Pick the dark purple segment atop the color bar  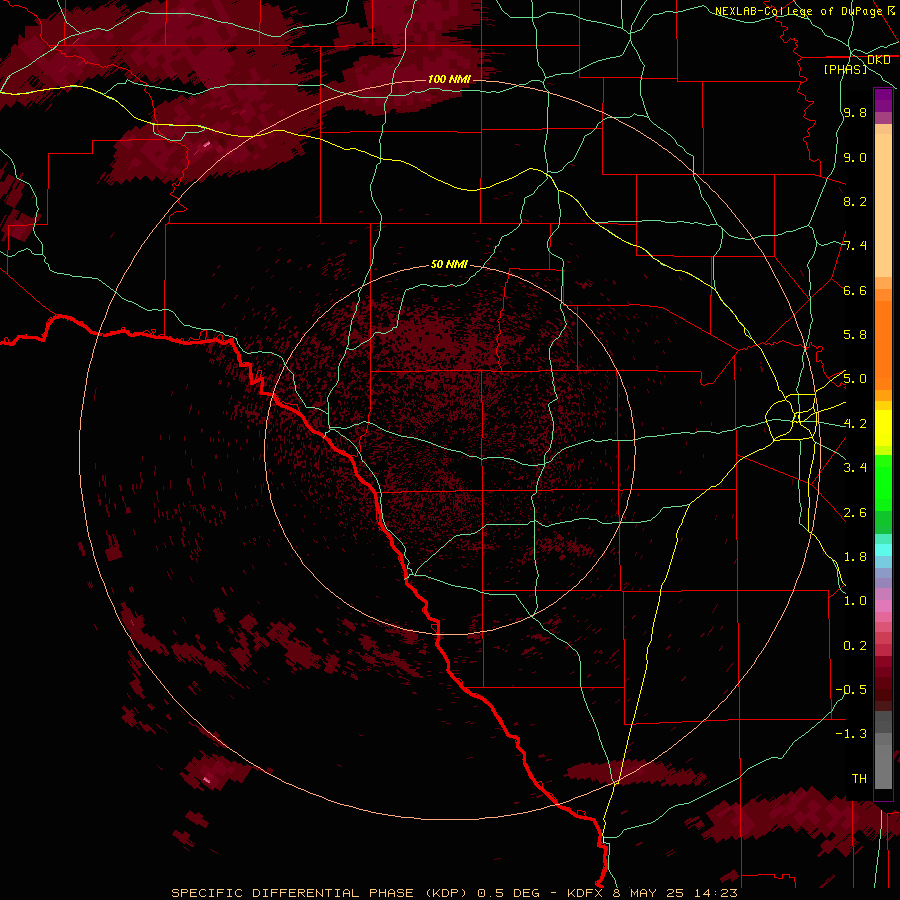883,100
